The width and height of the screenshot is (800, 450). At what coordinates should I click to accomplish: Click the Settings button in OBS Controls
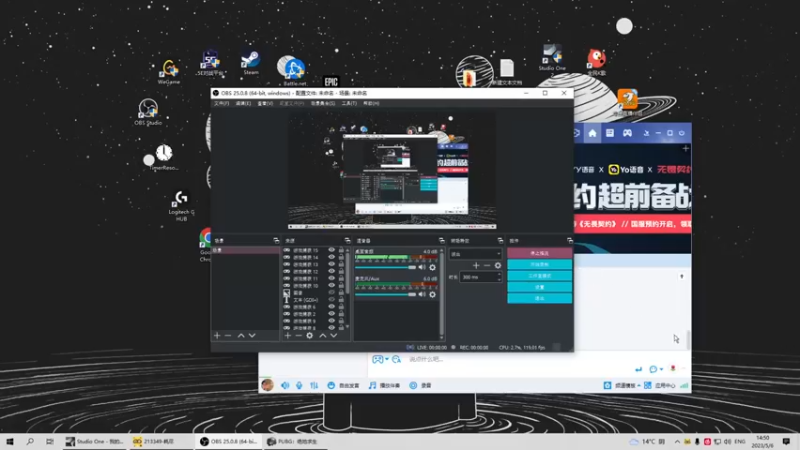point(539,287)
